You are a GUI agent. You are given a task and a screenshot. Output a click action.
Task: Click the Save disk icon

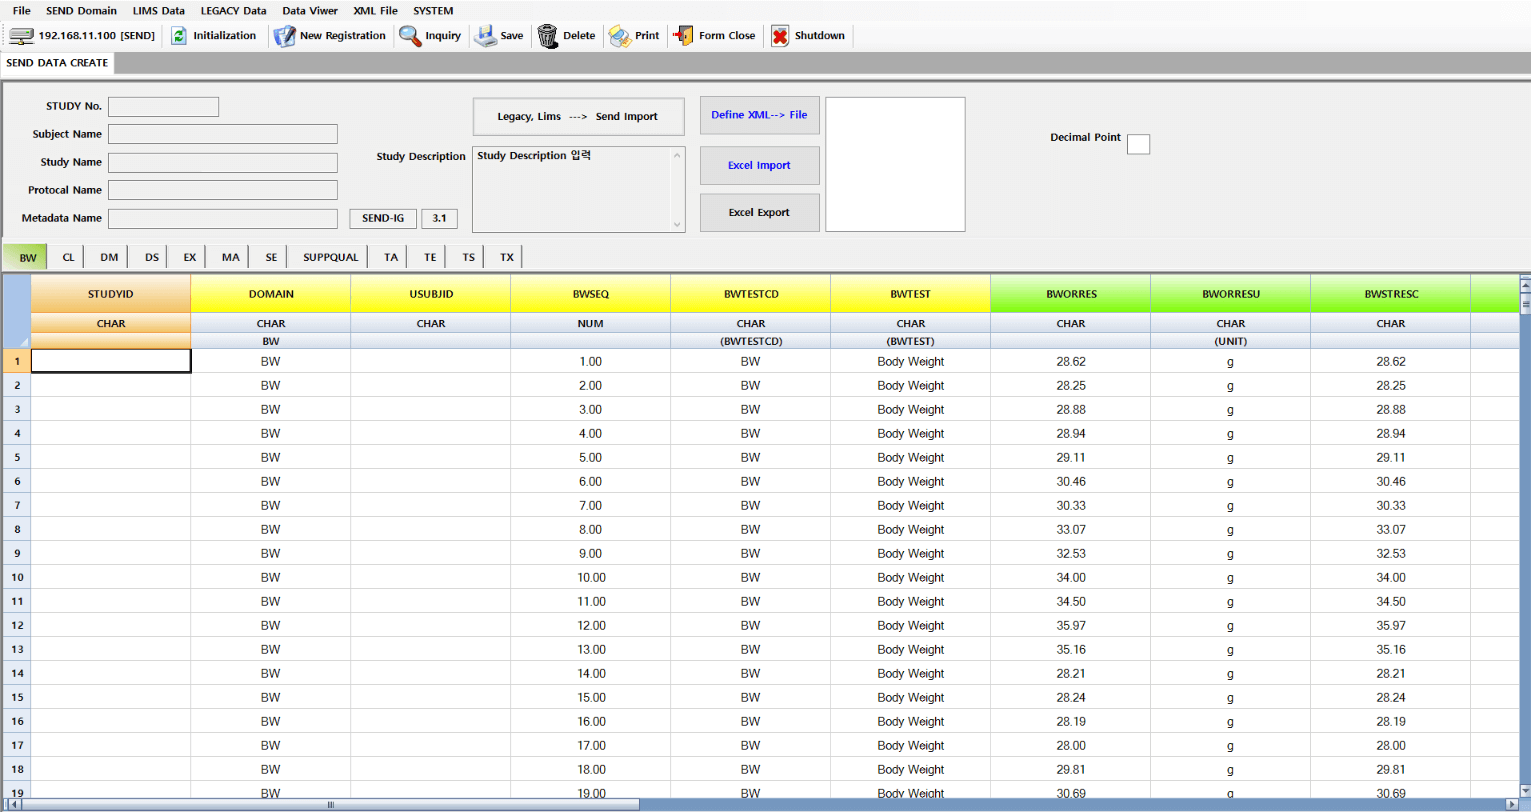click(485, 36)
